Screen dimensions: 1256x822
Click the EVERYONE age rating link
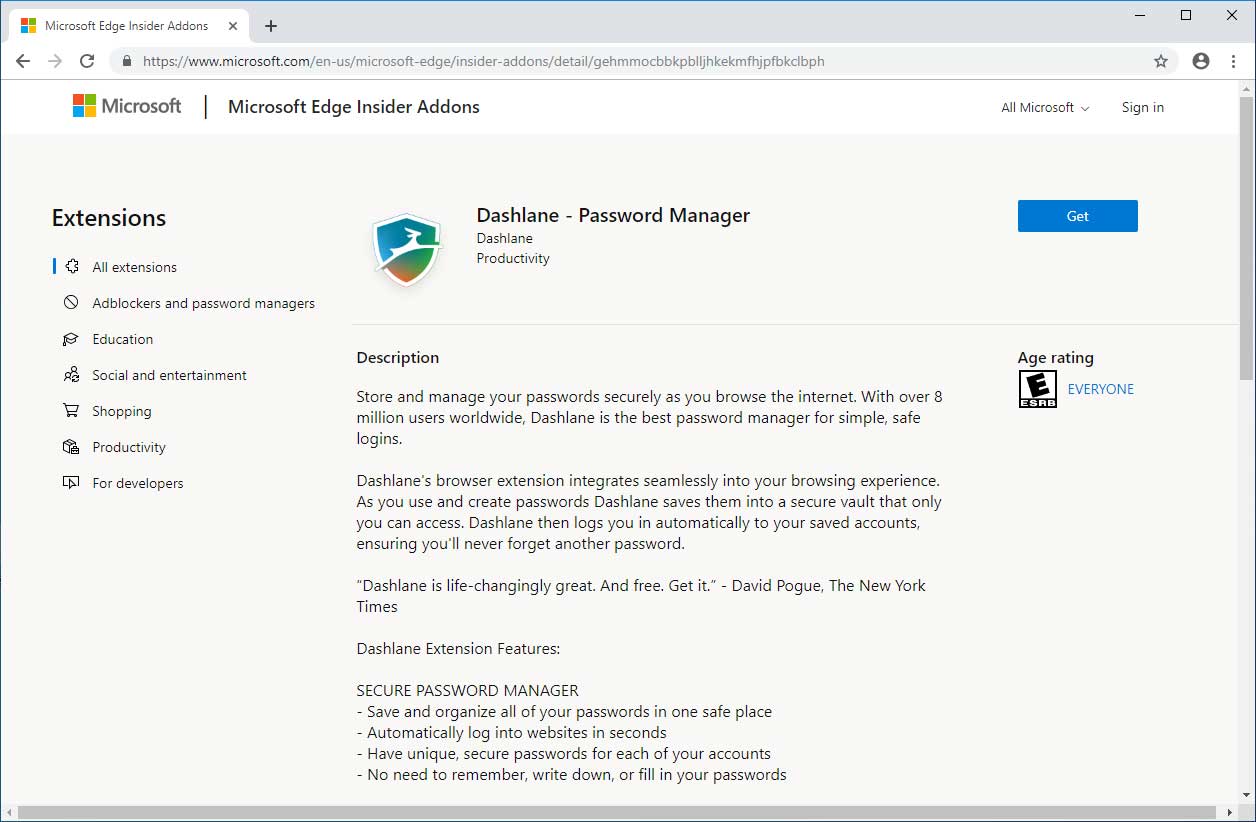pyautogui.click(x=1100, y=389)
